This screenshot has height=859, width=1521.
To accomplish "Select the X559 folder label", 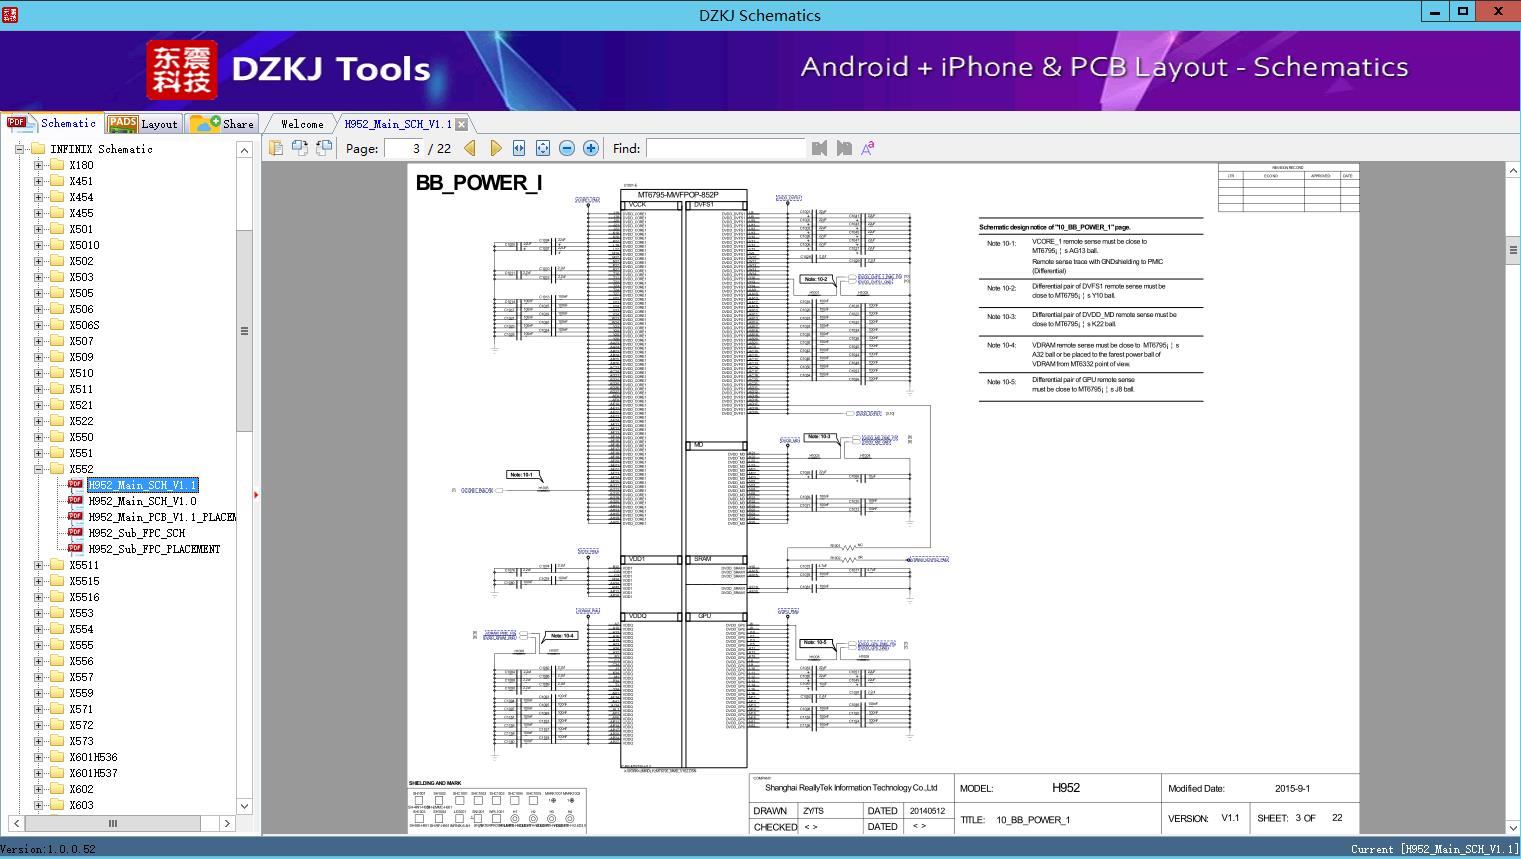I will pos(81,693).
